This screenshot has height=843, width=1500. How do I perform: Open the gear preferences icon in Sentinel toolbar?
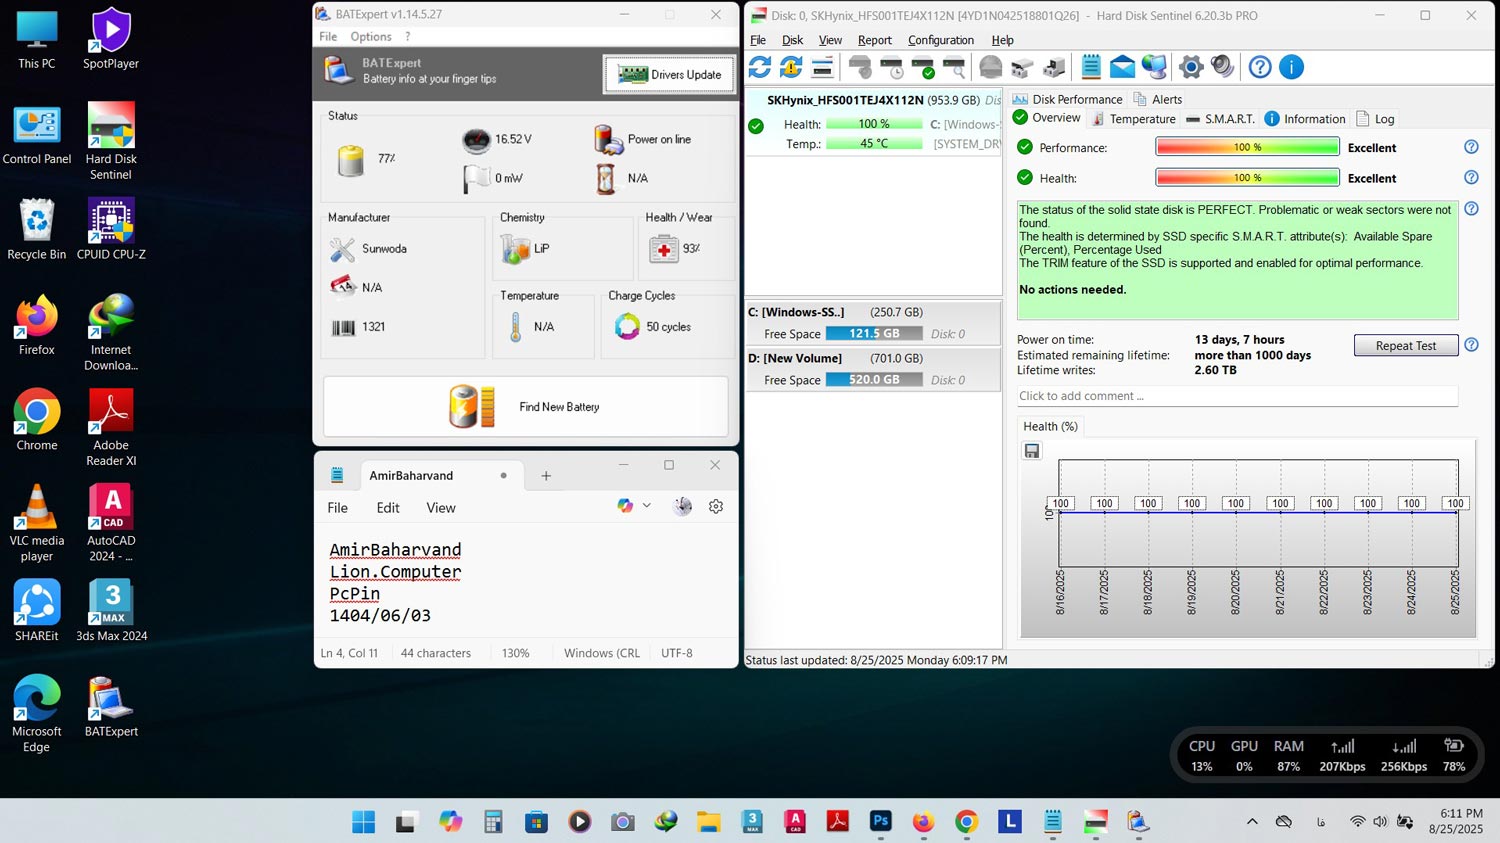(x=1191, y=67)
